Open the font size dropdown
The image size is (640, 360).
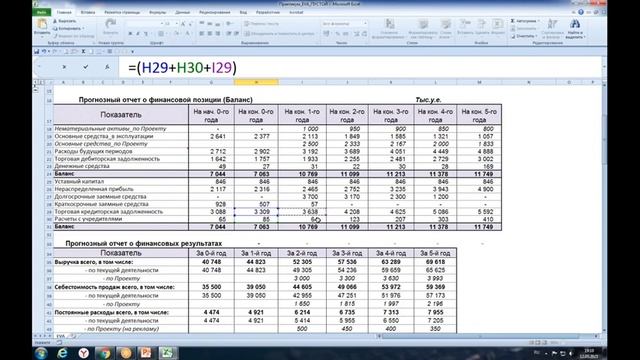coord(176,24)
